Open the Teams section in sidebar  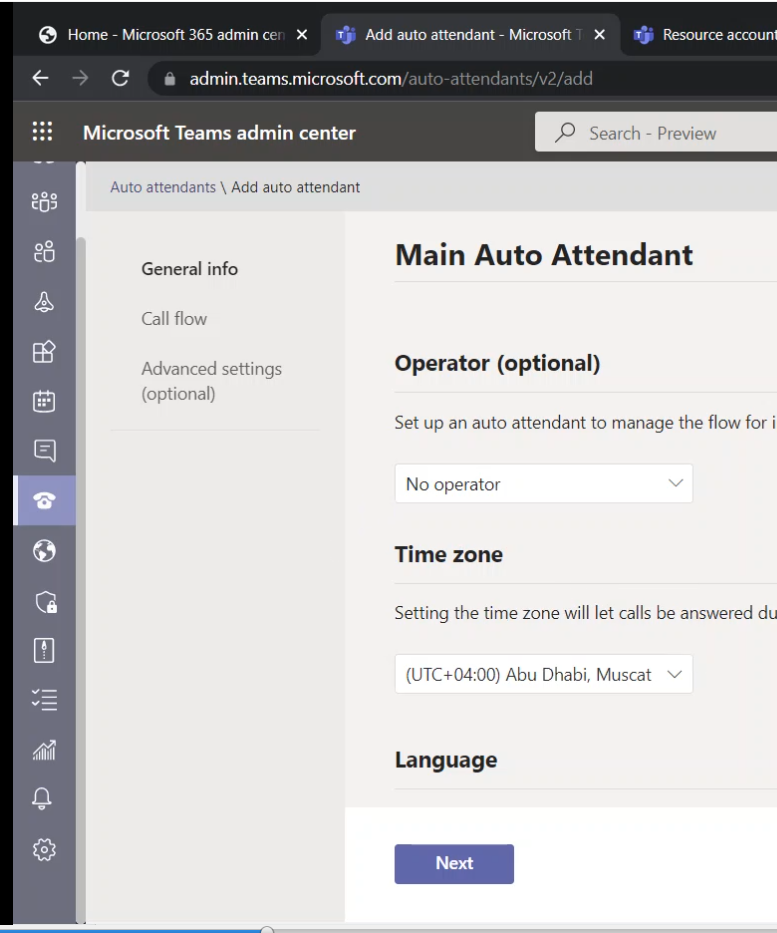pyautogui.click(x=44, y=203)
